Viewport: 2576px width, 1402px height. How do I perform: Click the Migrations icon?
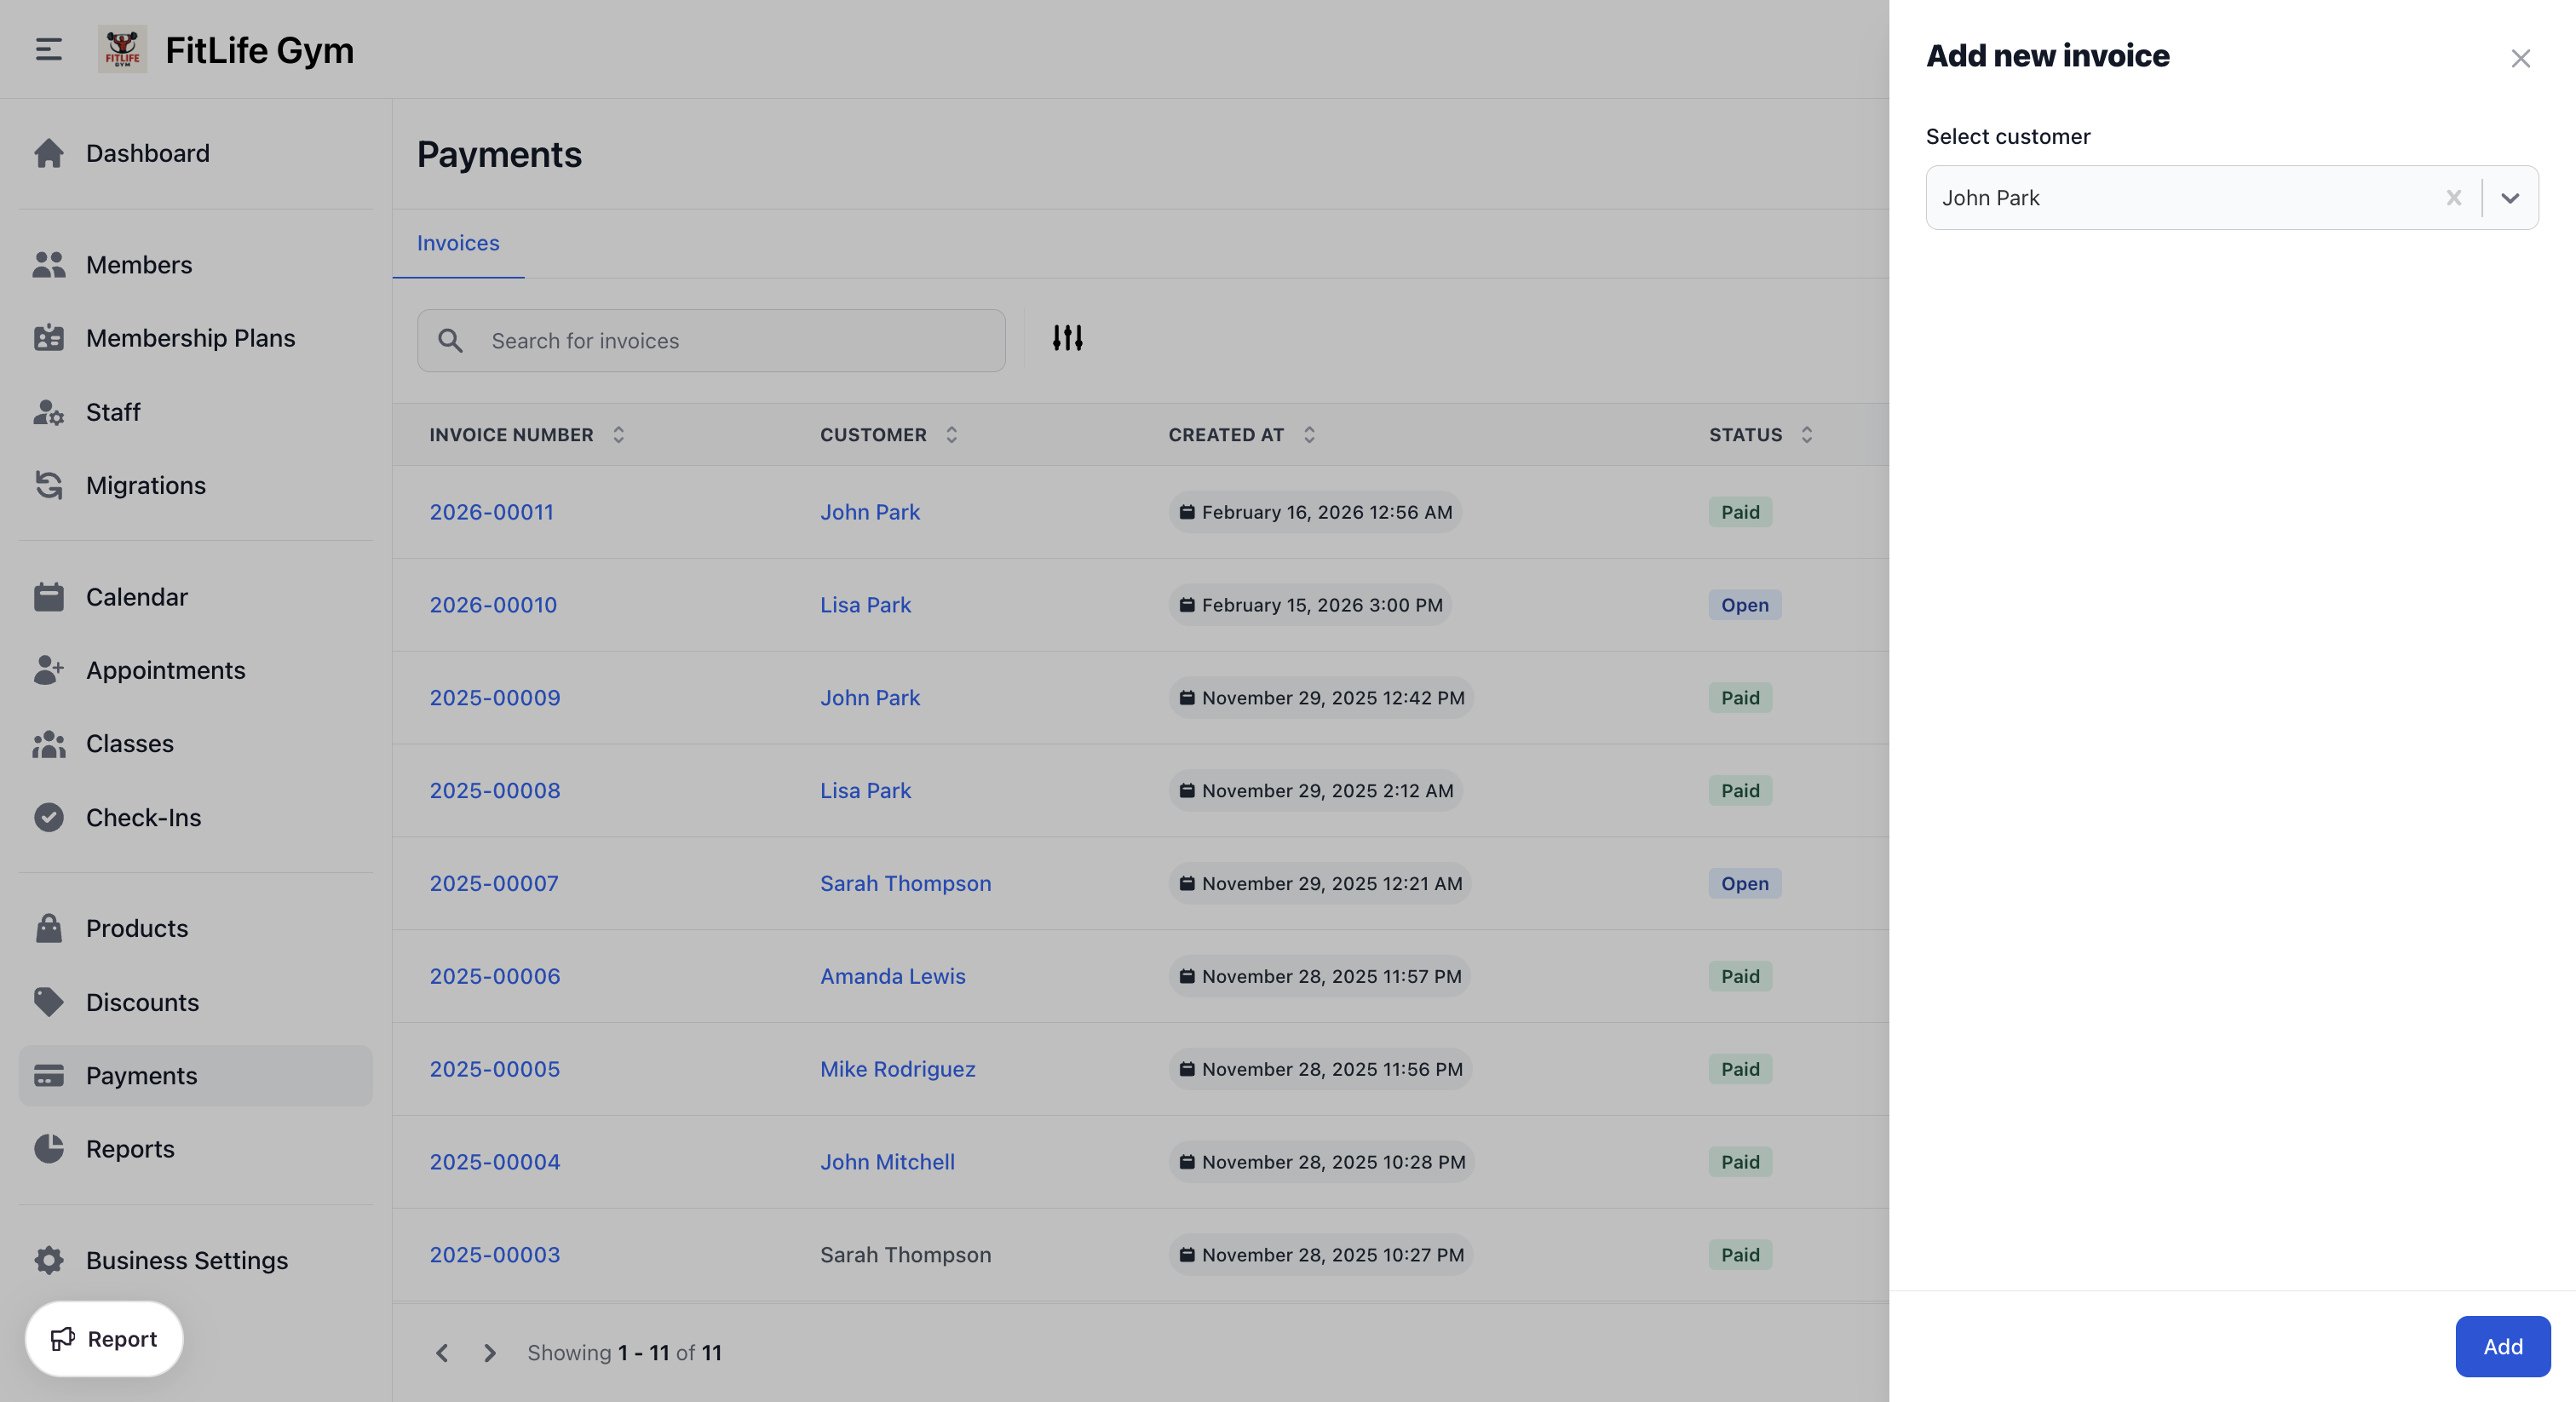point(49,485)
